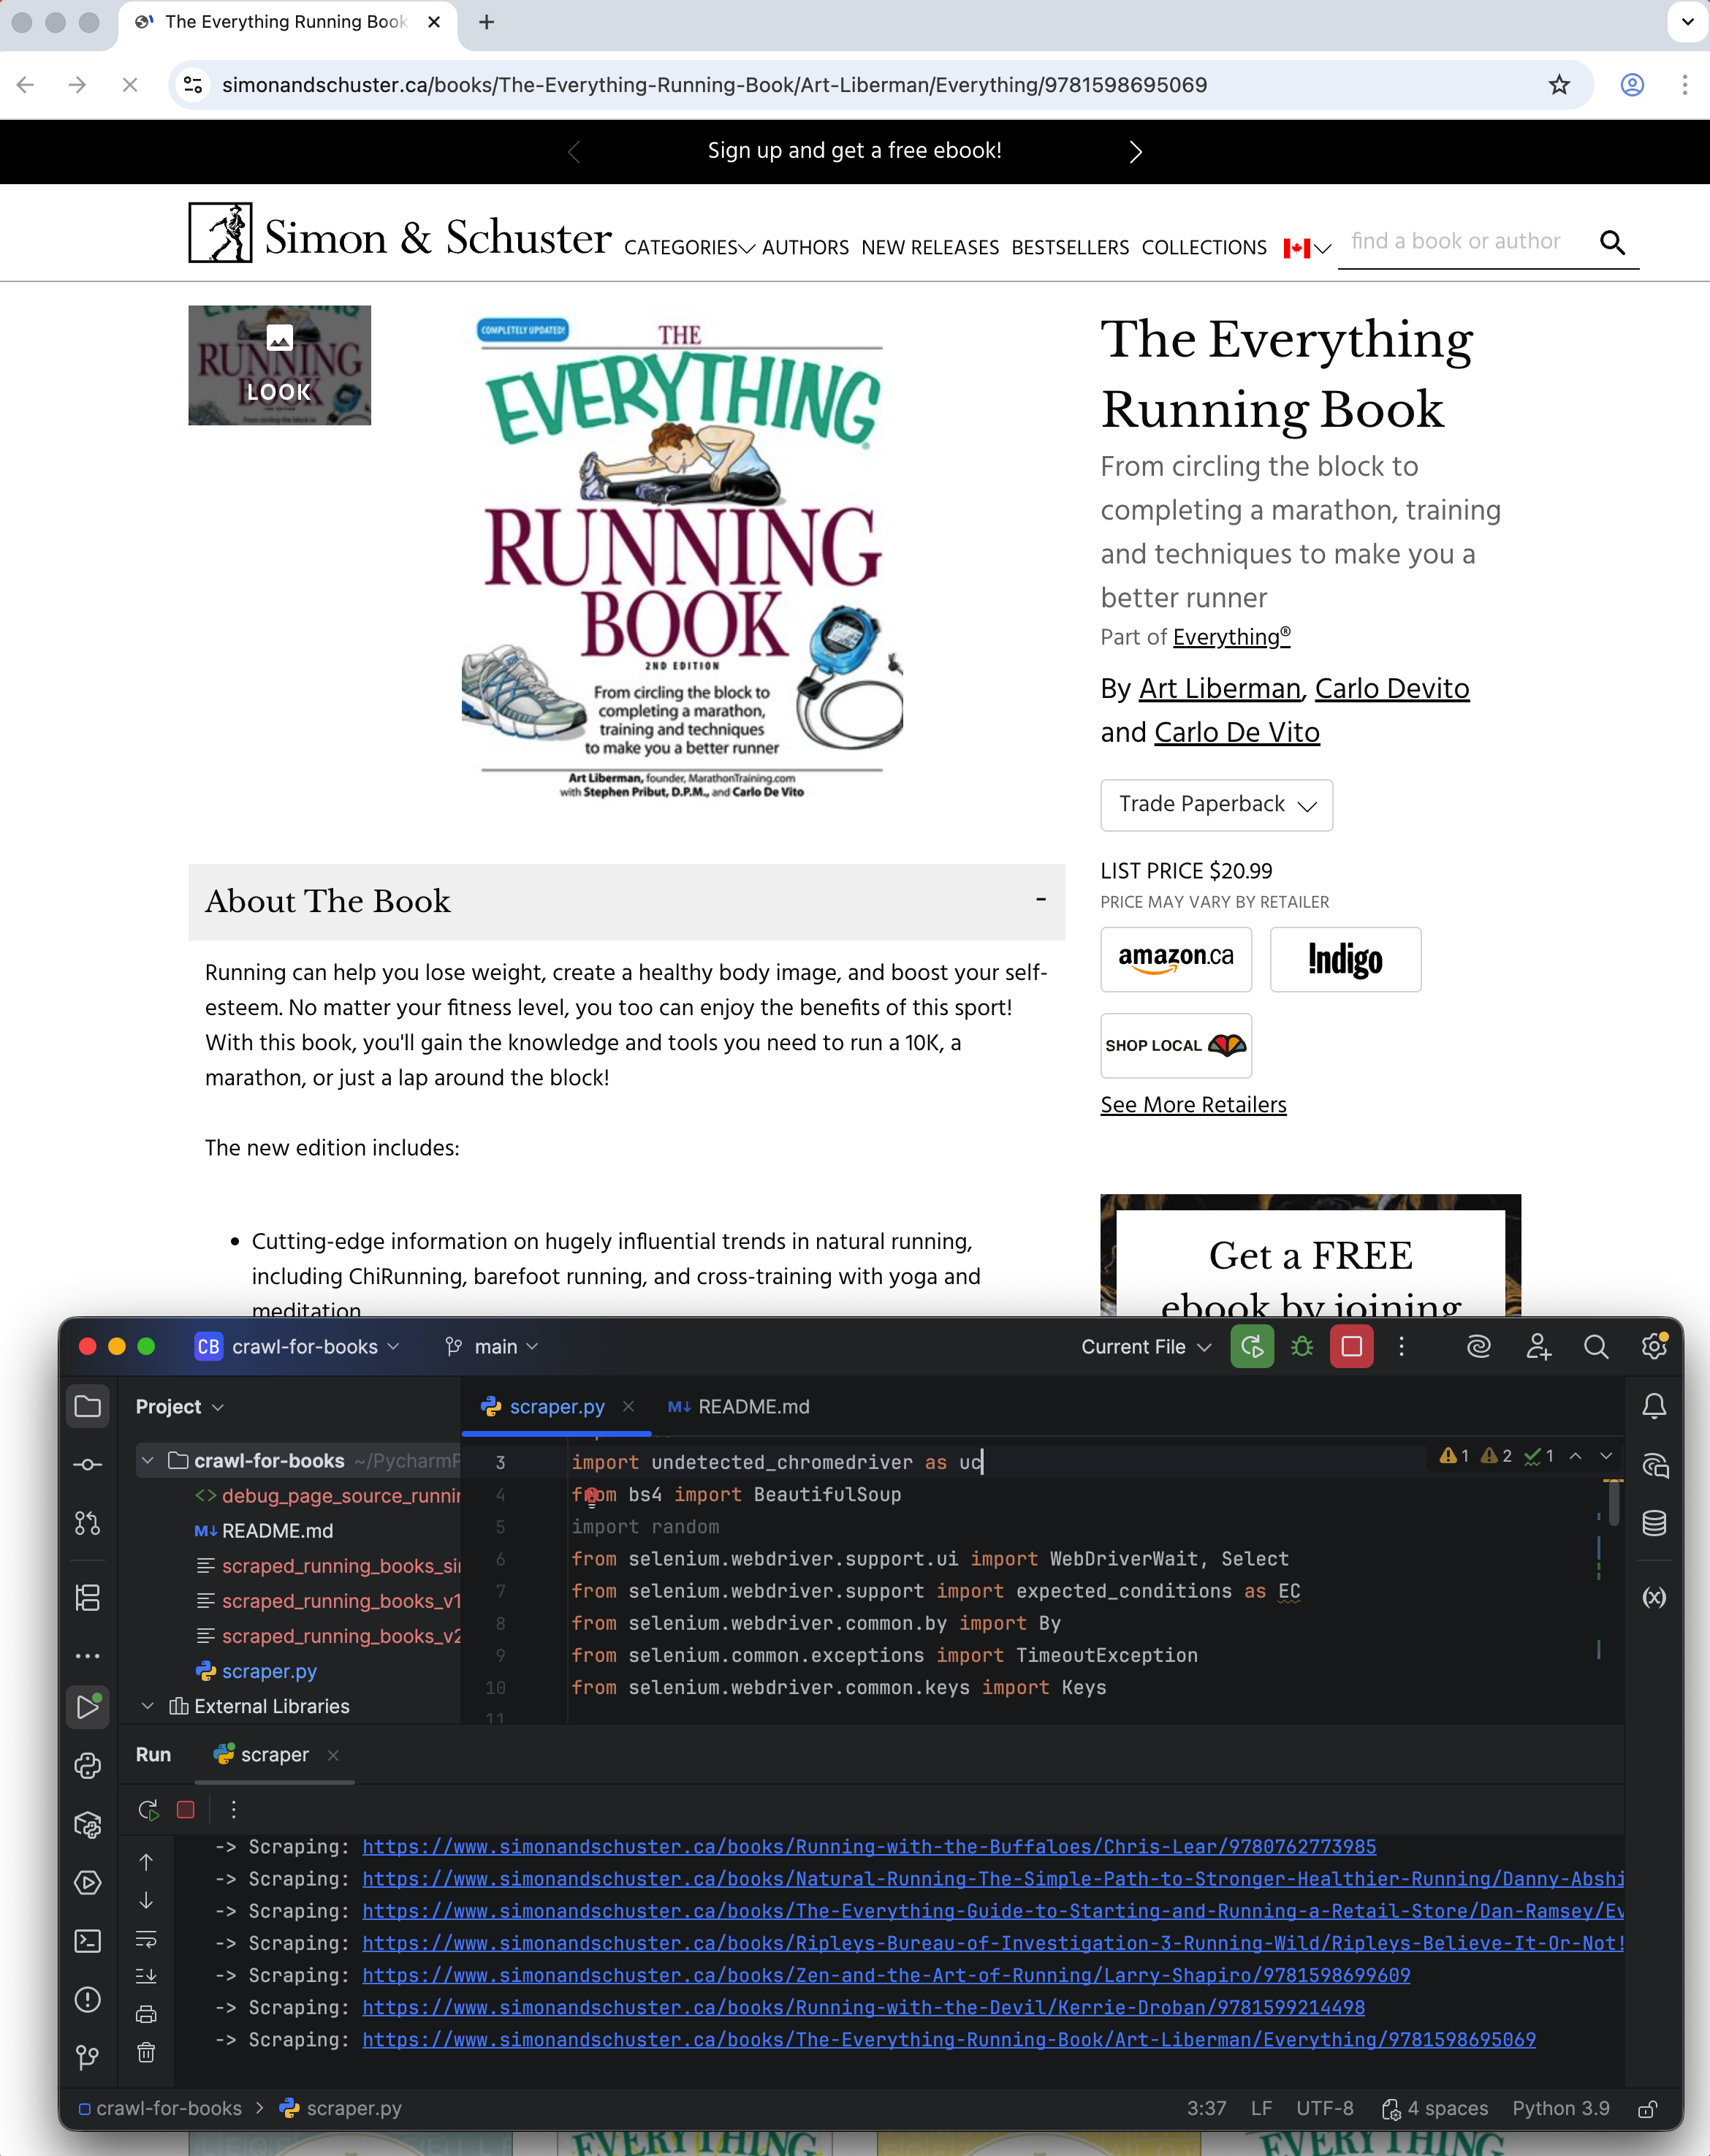Toggle read-only lock in status bar
This screenshot has height=2156, width=1710.
[1647, 2109]
